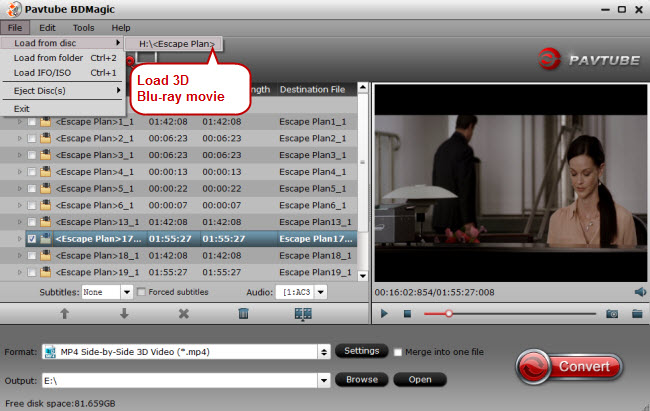Open the Tools menu
This screenshot has width=650, height=411.
pyautogui.click(x=83, y=28)
